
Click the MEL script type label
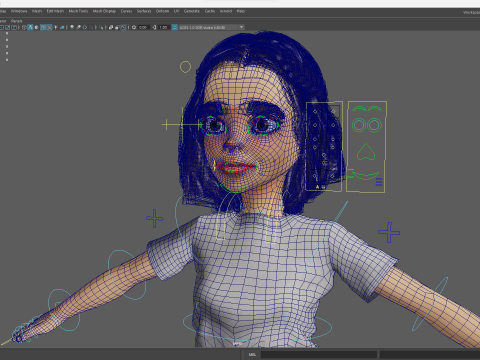pos(252,355)
